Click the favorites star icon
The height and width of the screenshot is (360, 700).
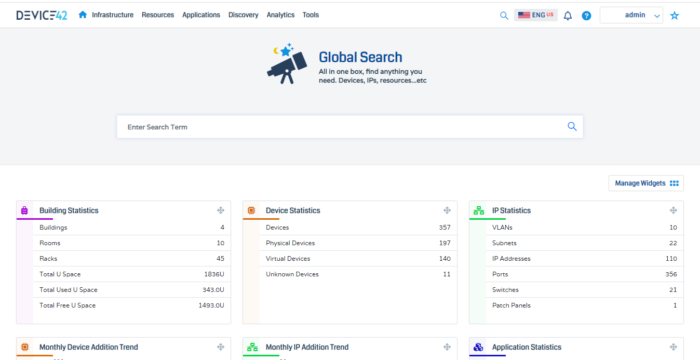click(675, 16)
